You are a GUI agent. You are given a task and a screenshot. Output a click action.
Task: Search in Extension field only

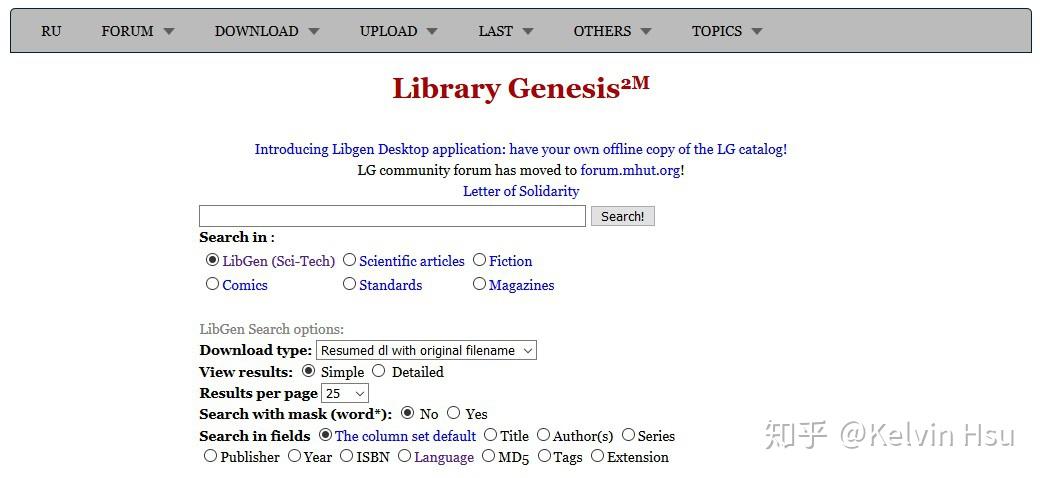pyautogui.click(x=597, y=456)
